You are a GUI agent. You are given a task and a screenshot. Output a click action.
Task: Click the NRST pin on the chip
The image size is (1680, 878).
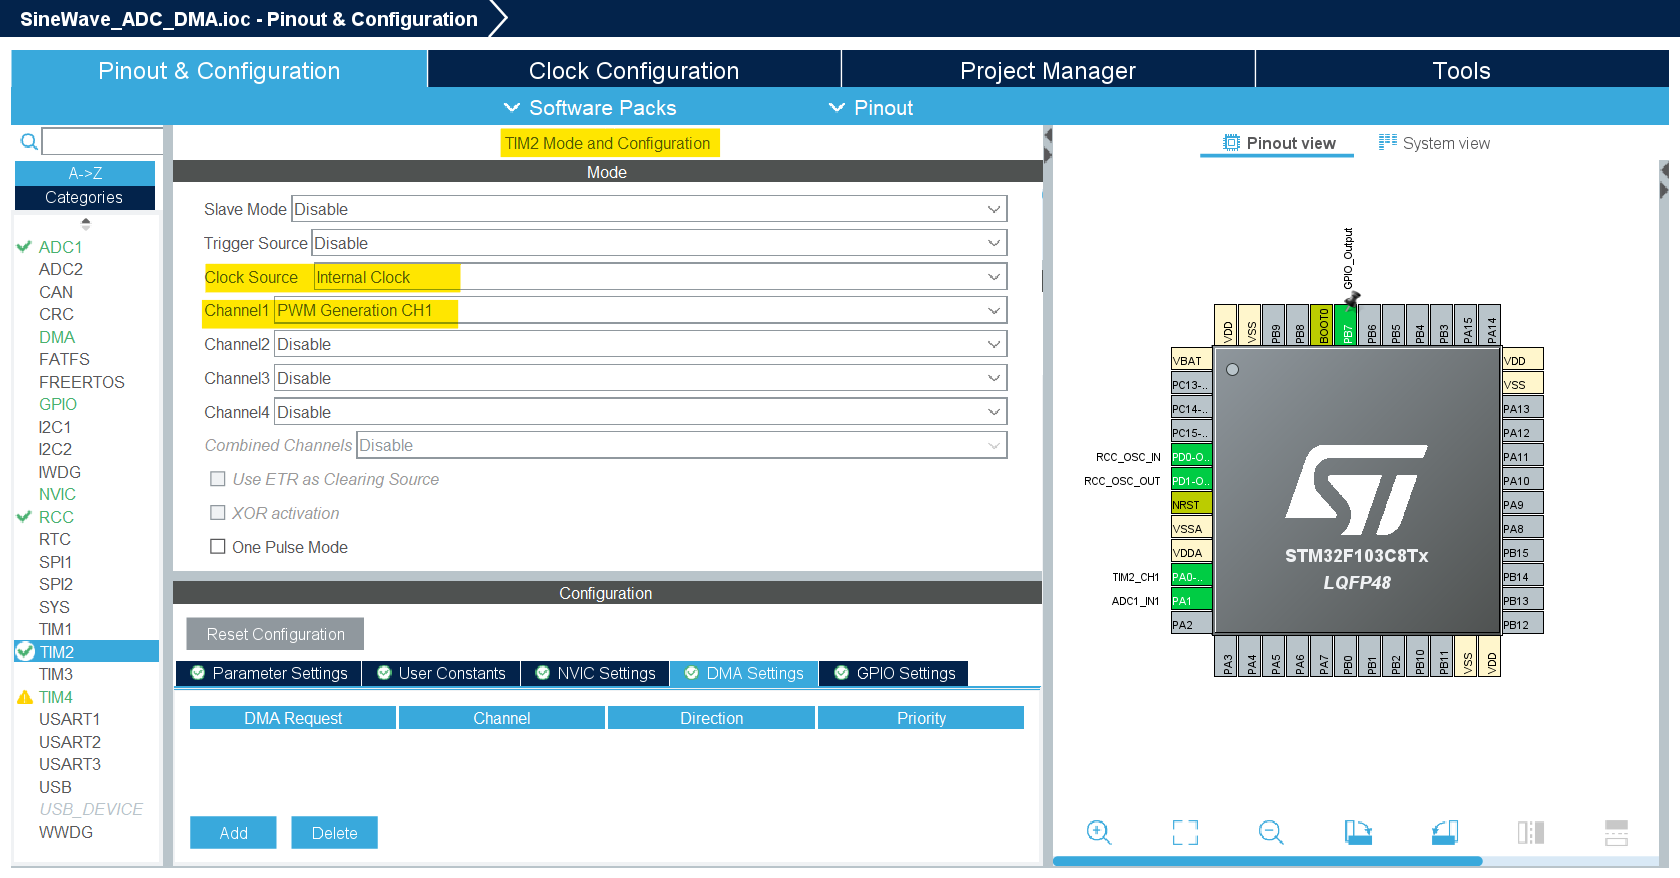(1191, 504)
